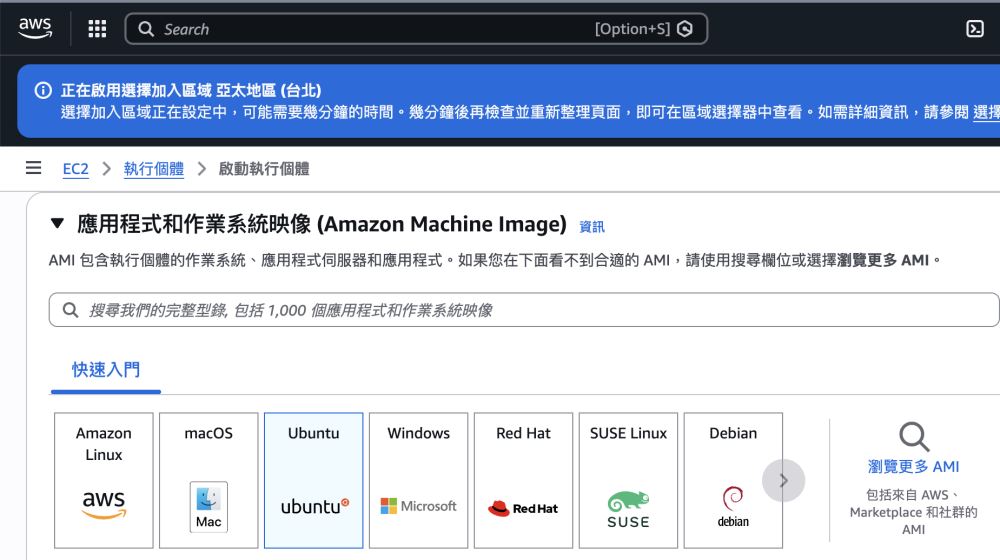Open the 資訊 info link
Viewport: 1000px width, 560px height.
tap(592, 227)
